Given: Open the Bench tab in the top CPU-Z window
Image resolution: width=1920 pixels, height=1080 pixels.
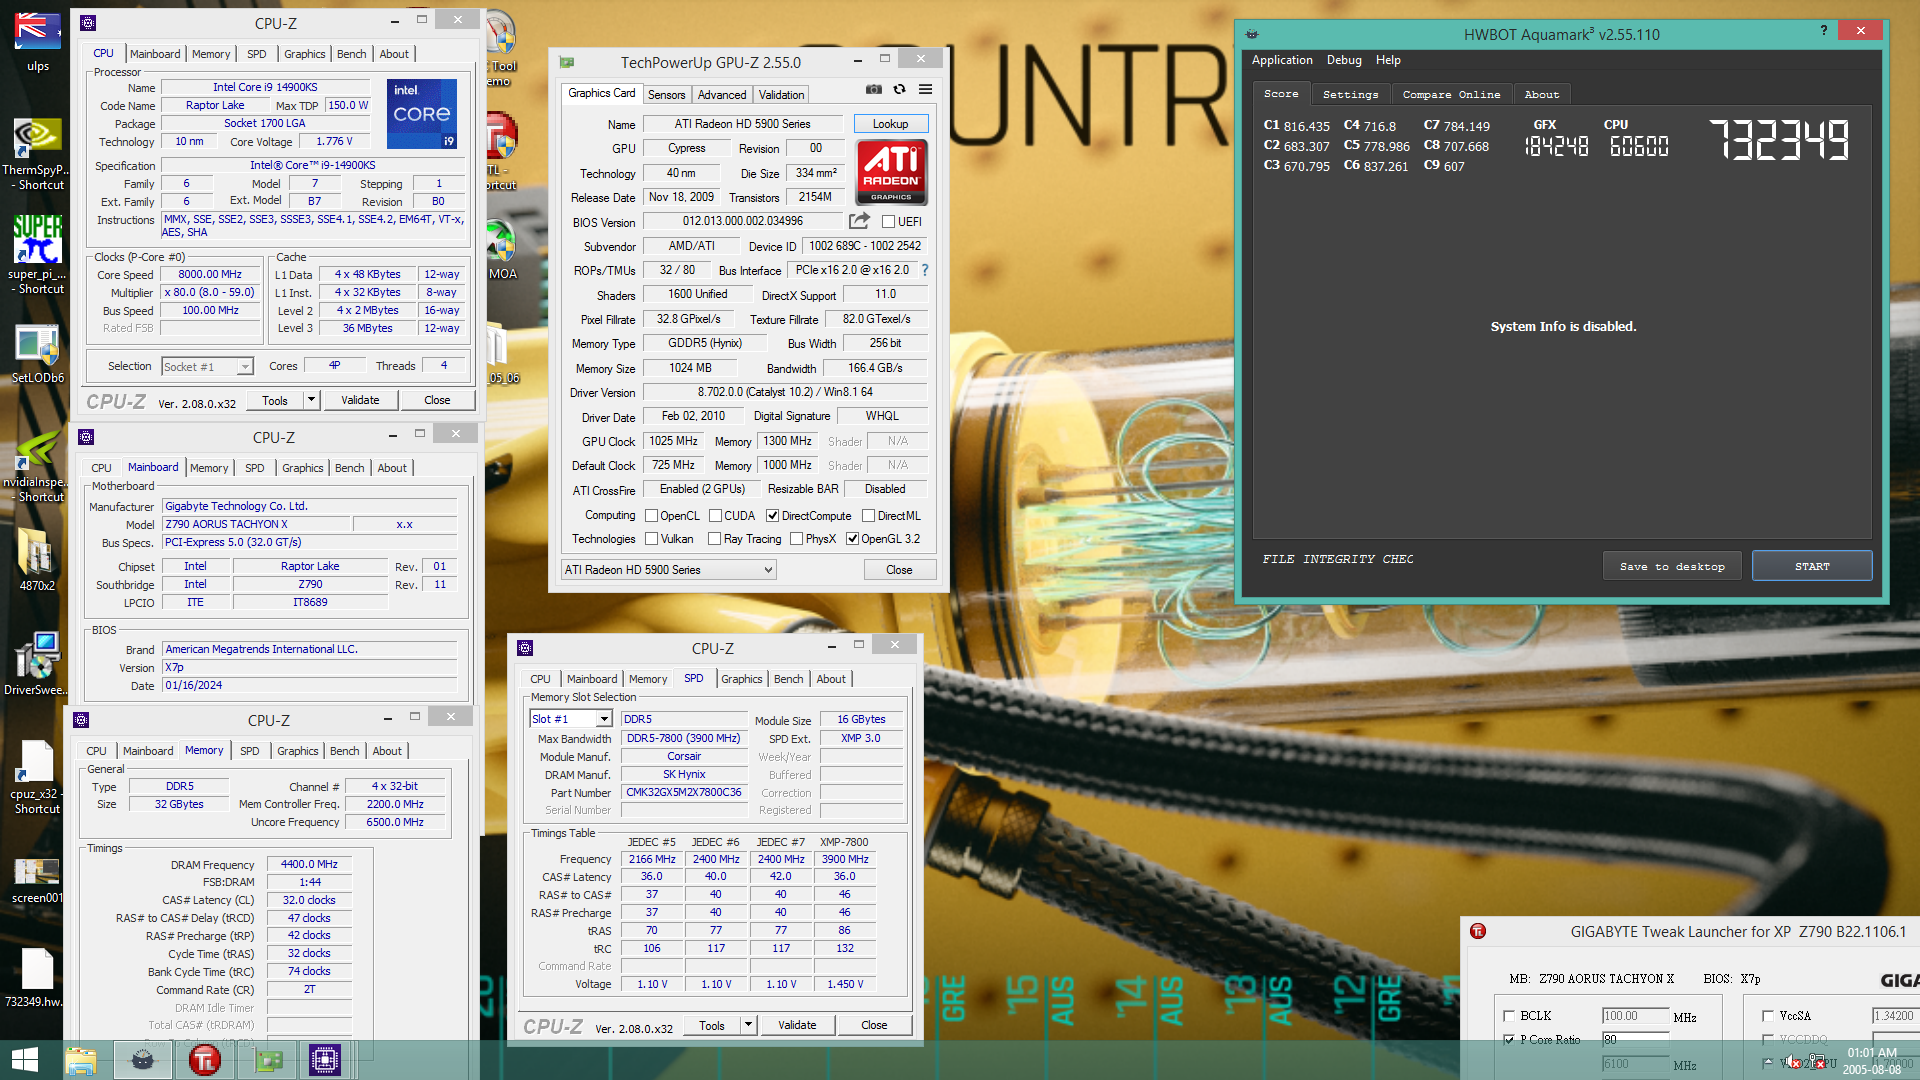Looking at the screenshot, I should coord(351,54).
